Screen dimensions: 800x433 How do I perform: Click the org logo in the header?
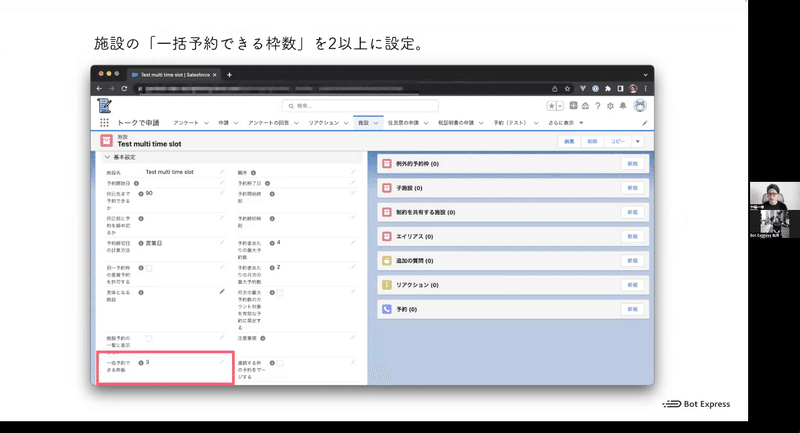click(x=104, y=106)
